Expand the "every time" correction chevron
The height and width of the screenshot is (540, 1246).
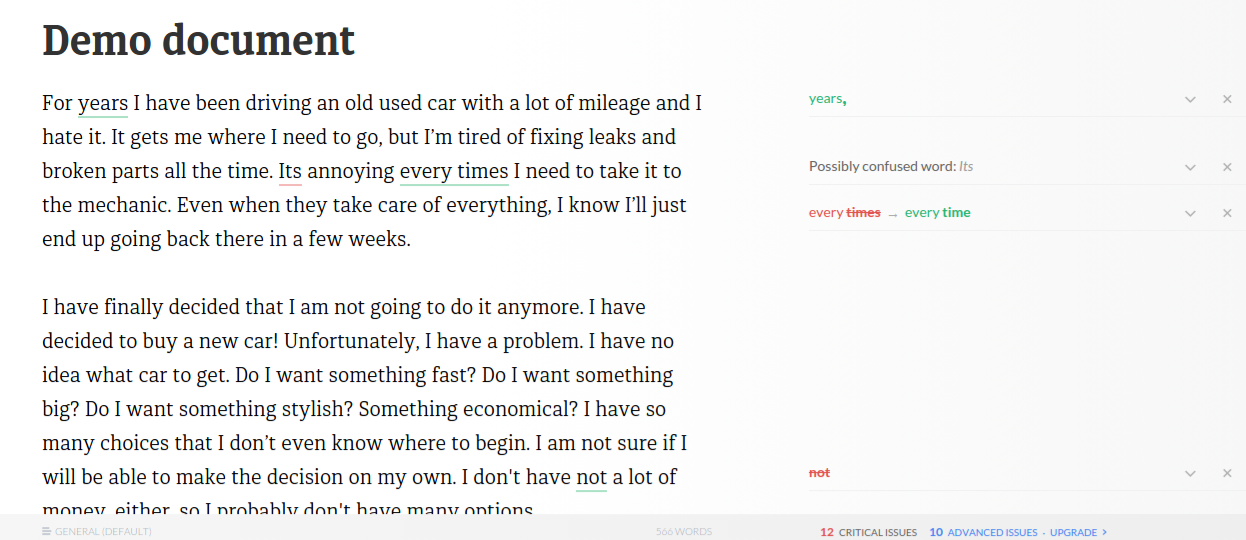click(1190, 213)
